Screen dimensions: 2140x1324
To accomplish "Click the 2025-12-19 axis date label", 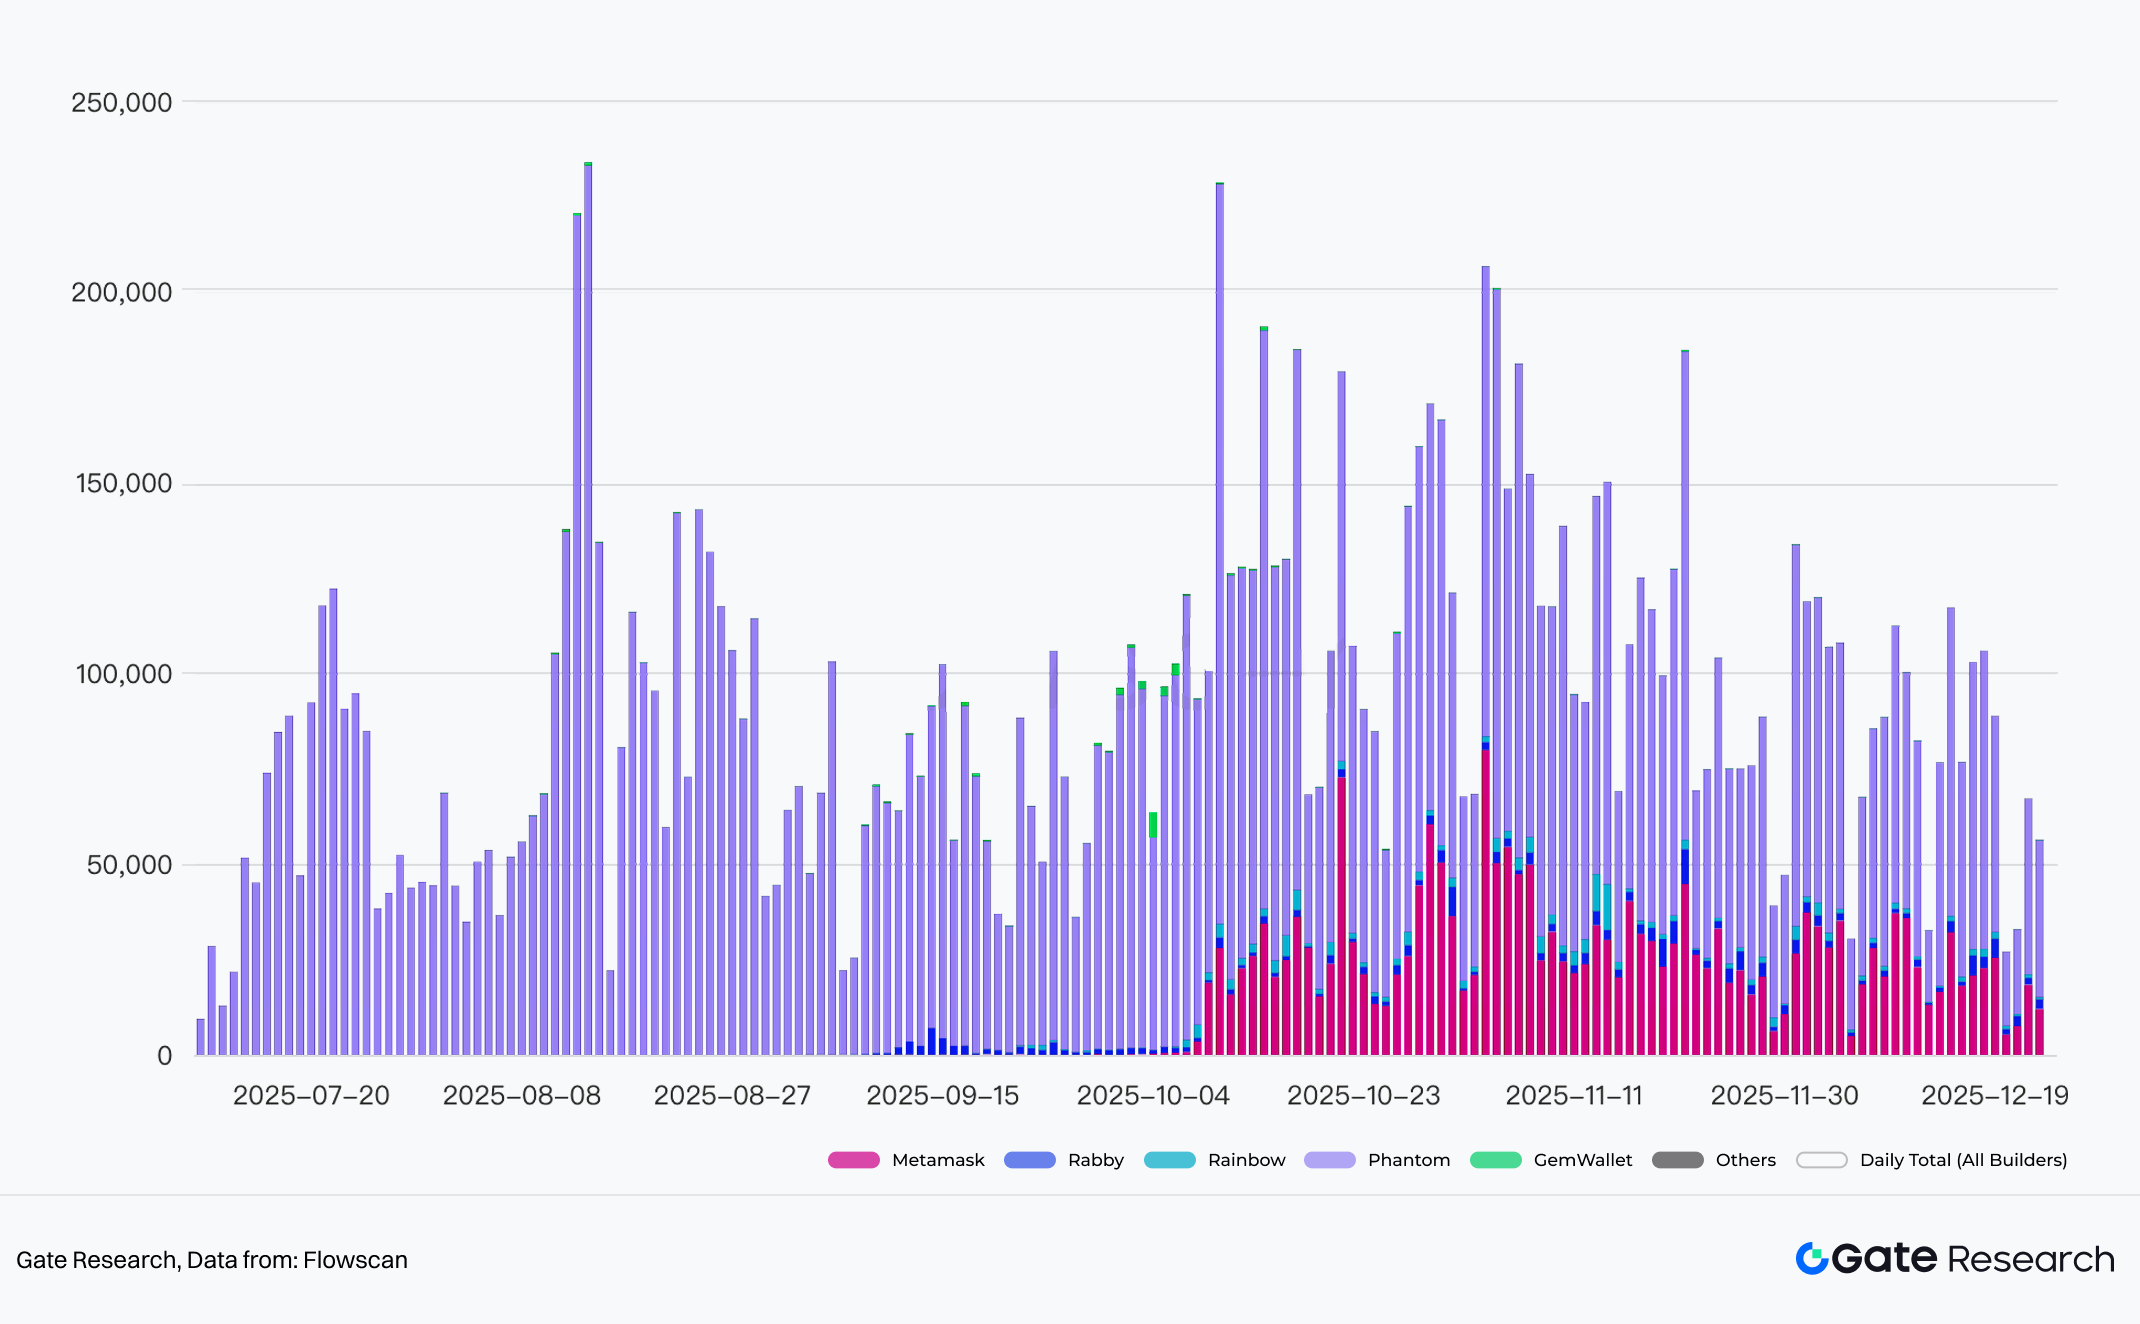I will [1994, 1096].
